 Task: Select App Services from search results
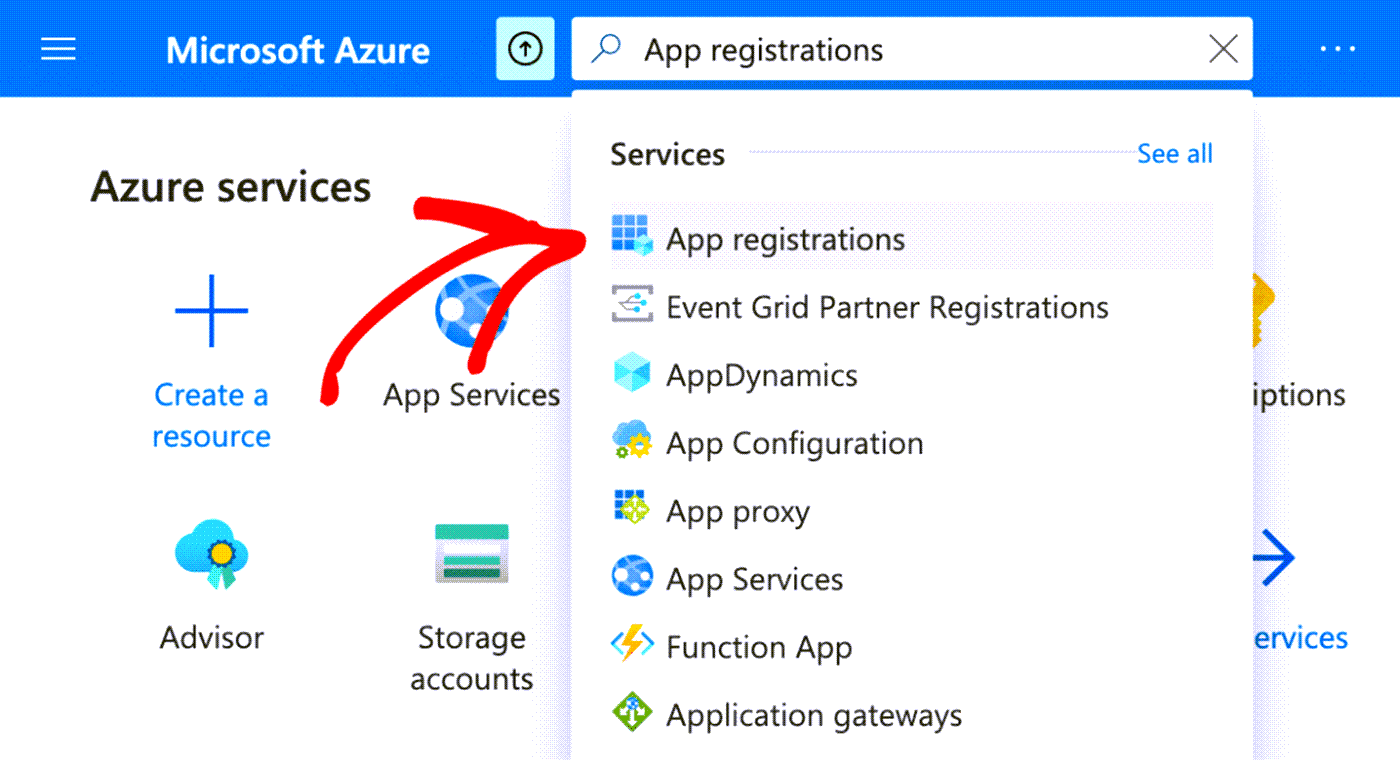pos(754,578)
